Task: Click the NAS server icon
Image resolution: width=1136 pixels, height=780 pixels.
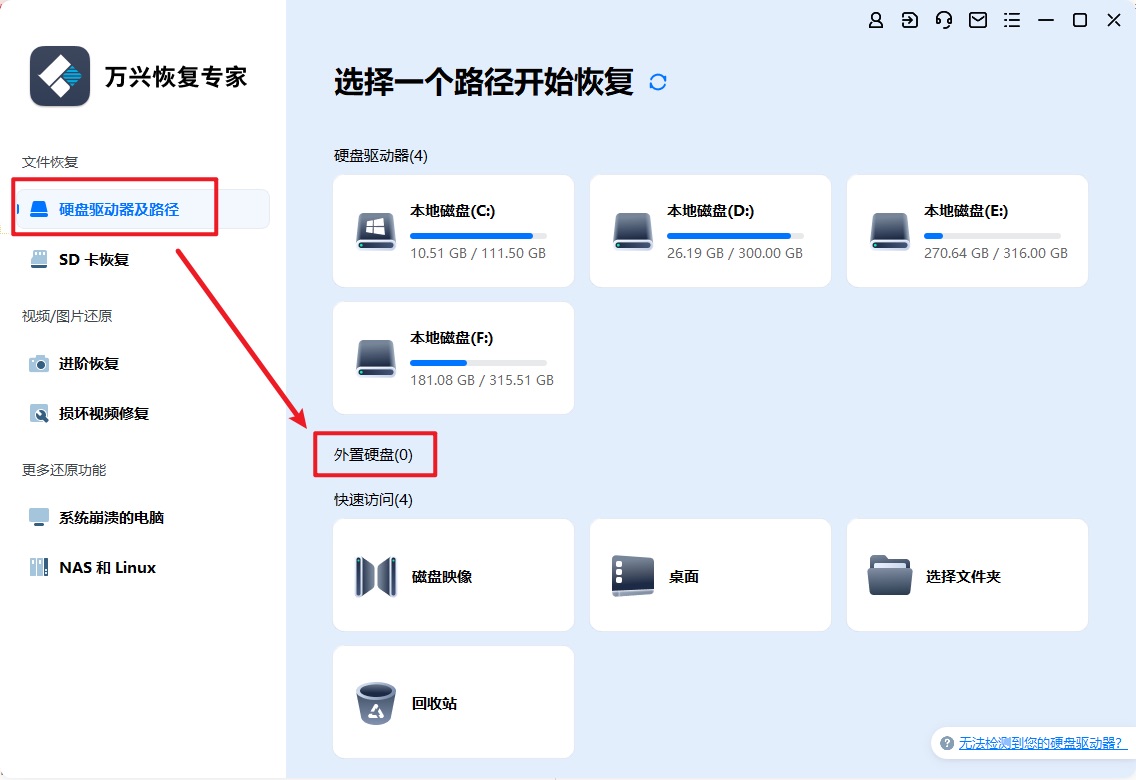Action: (x=39, y=568)
